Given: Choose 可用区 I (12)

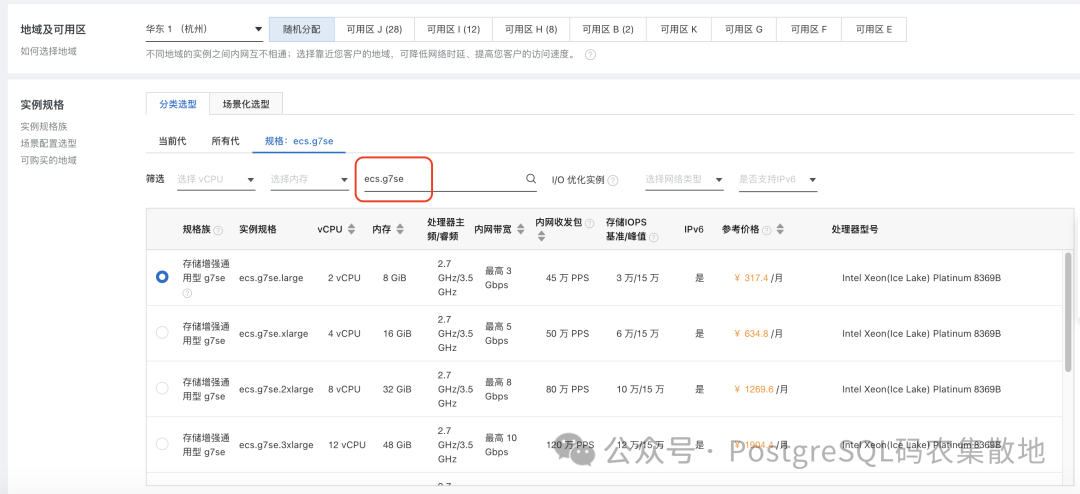Looking at the screenshot, I should [453, 30].
